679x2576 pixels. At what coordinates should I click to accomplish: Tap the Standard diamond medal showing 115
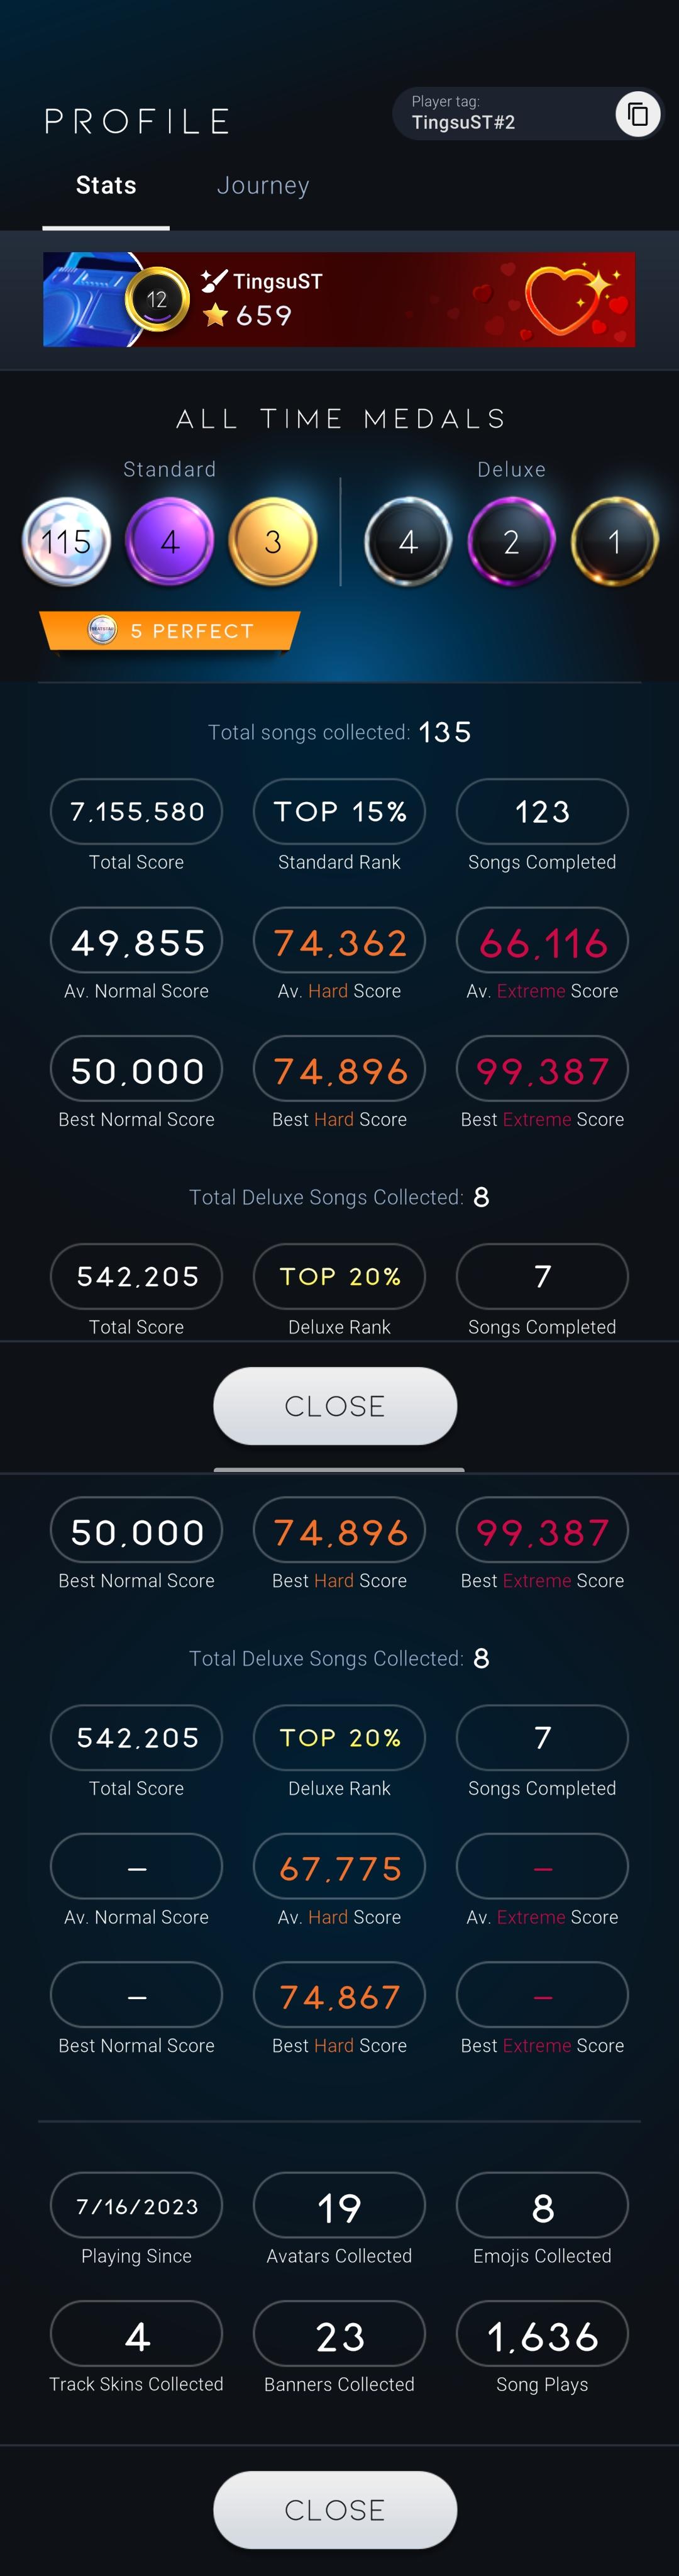(x=66, y=541)
